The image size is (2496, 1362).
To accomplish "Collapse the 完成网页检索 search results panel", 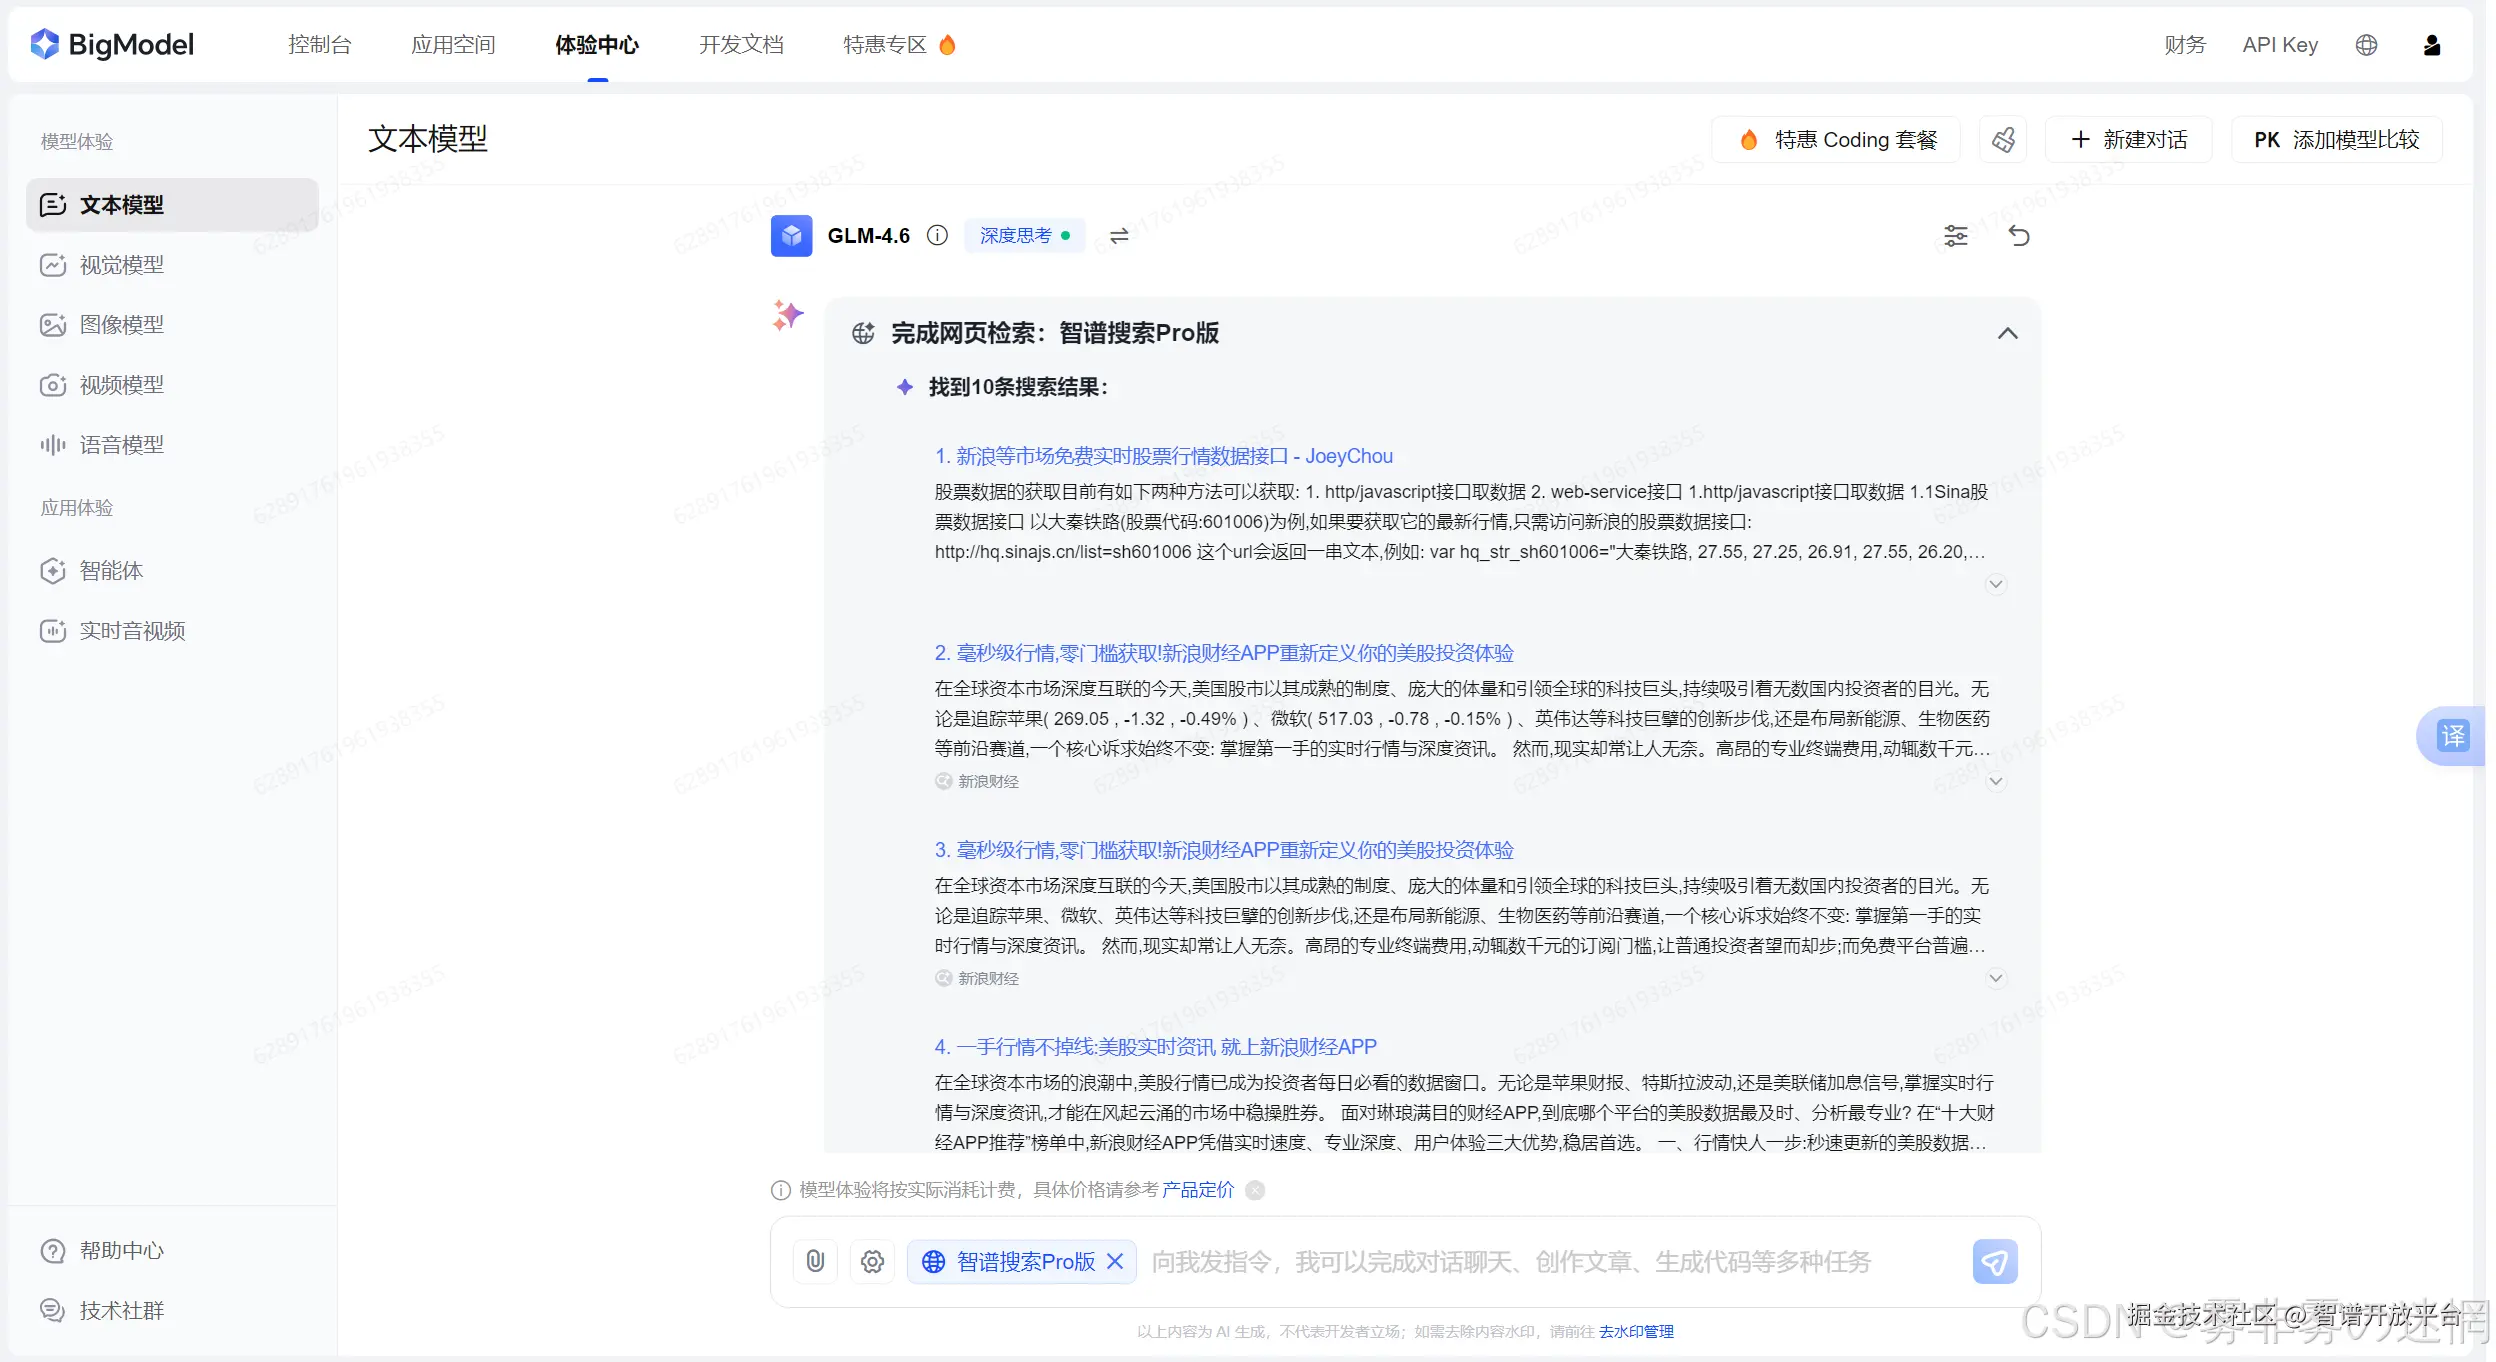I will [2007, 333].
